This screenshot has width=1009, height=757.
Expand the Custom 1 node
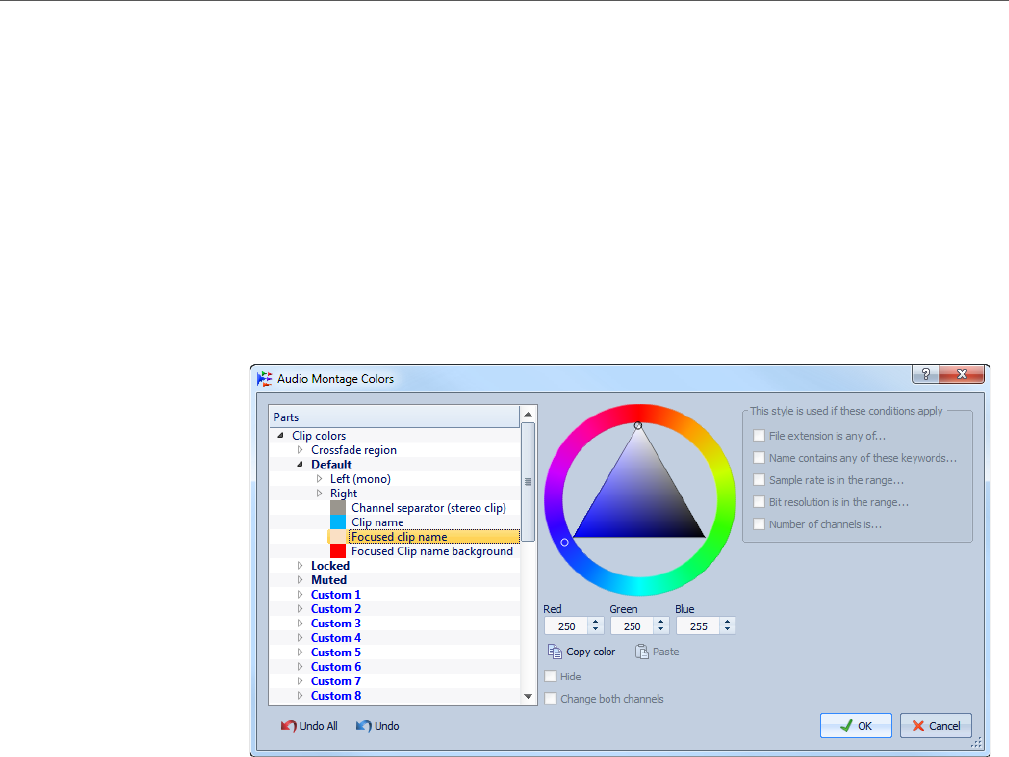point(300,595)
